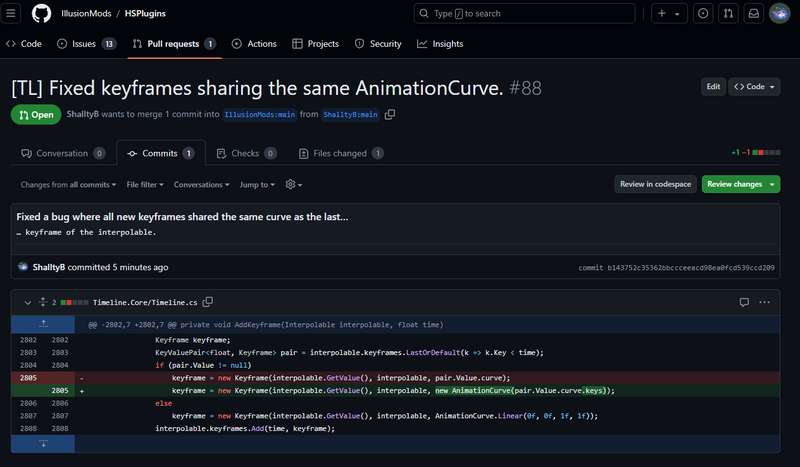Image resolution: width=800 pixels, height=467 pixels.
Task: Open the Actions tab
Action: click(x=254, y=44)
